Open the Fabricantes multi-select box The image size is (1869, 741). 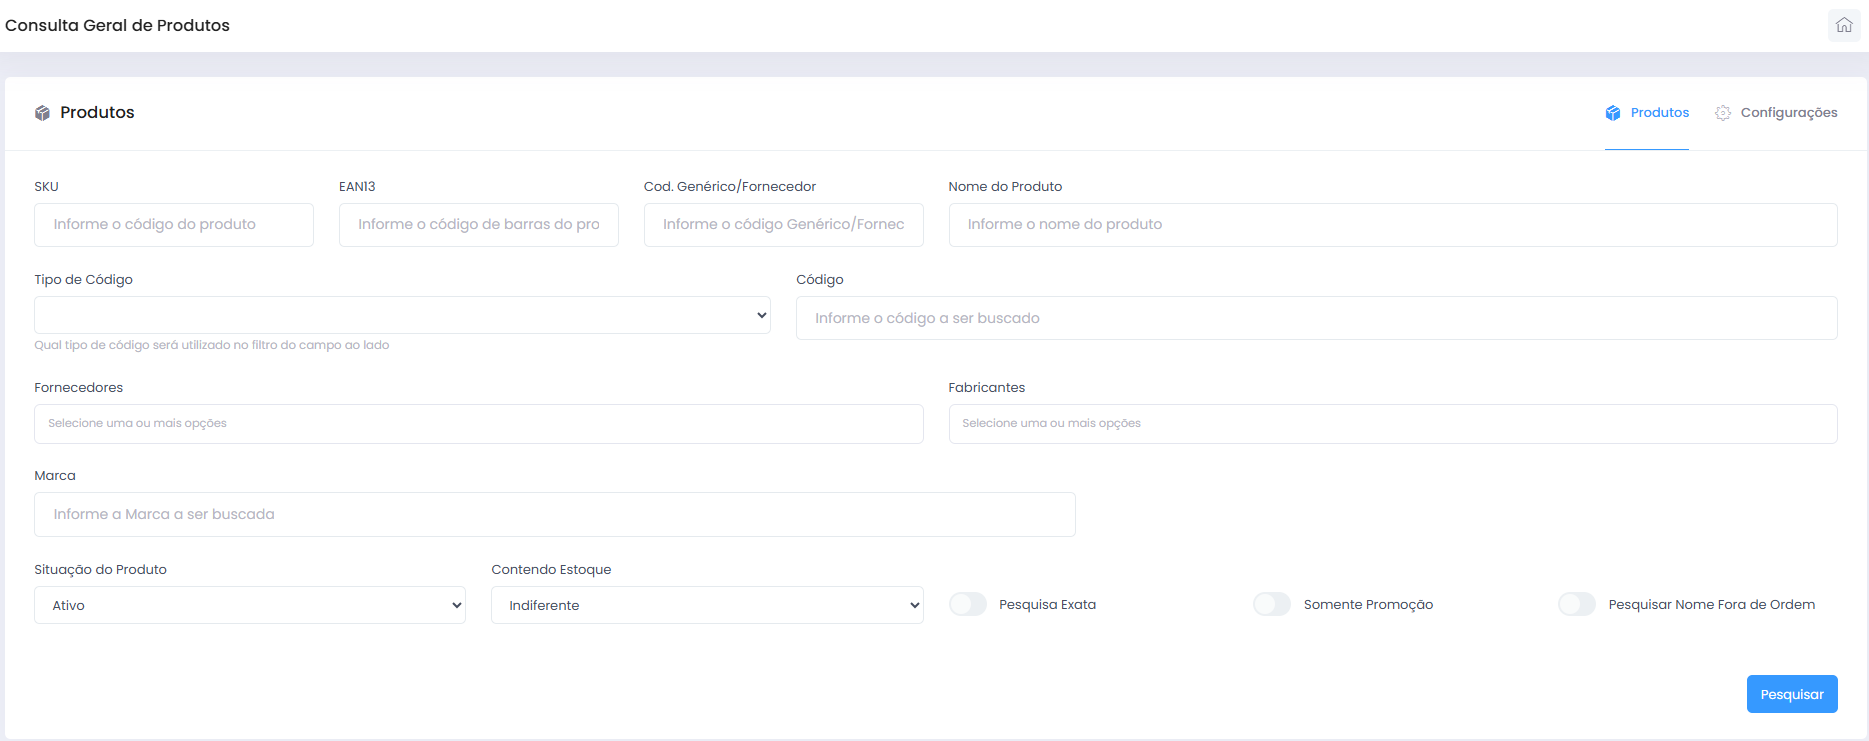tap(1392, 424)
